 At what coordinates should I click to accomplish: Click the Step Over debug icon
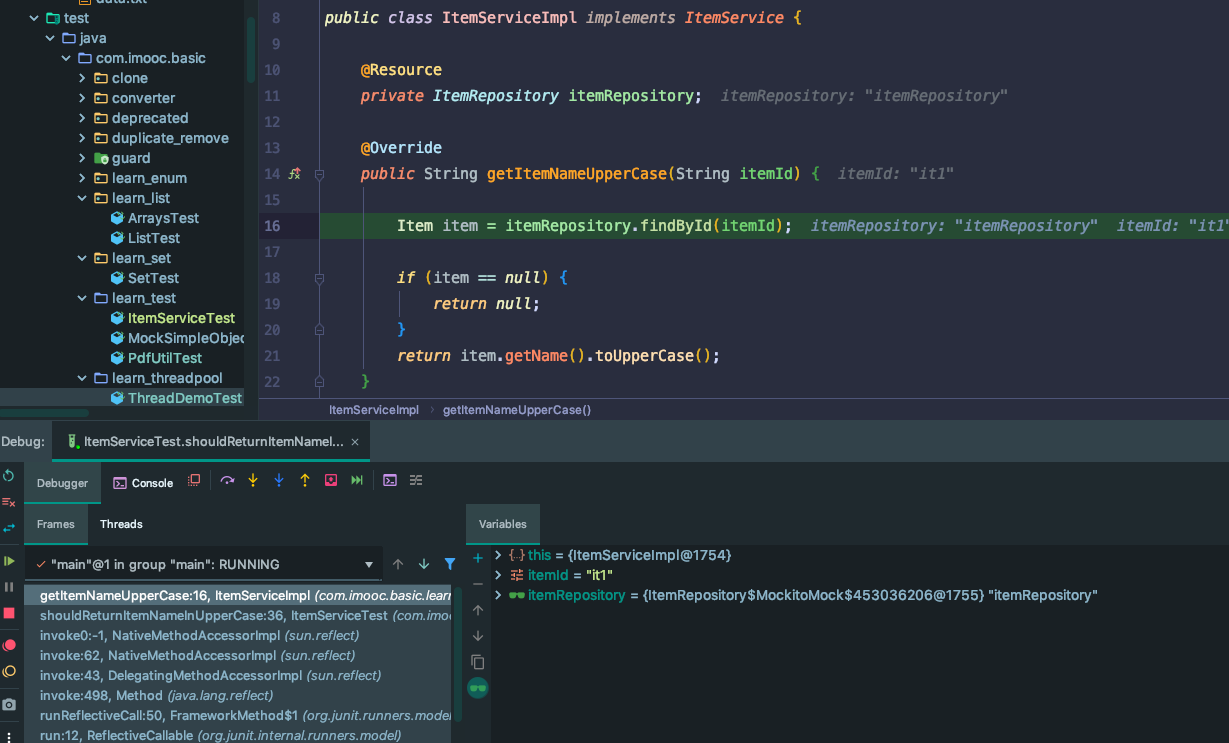pos(227,481)
